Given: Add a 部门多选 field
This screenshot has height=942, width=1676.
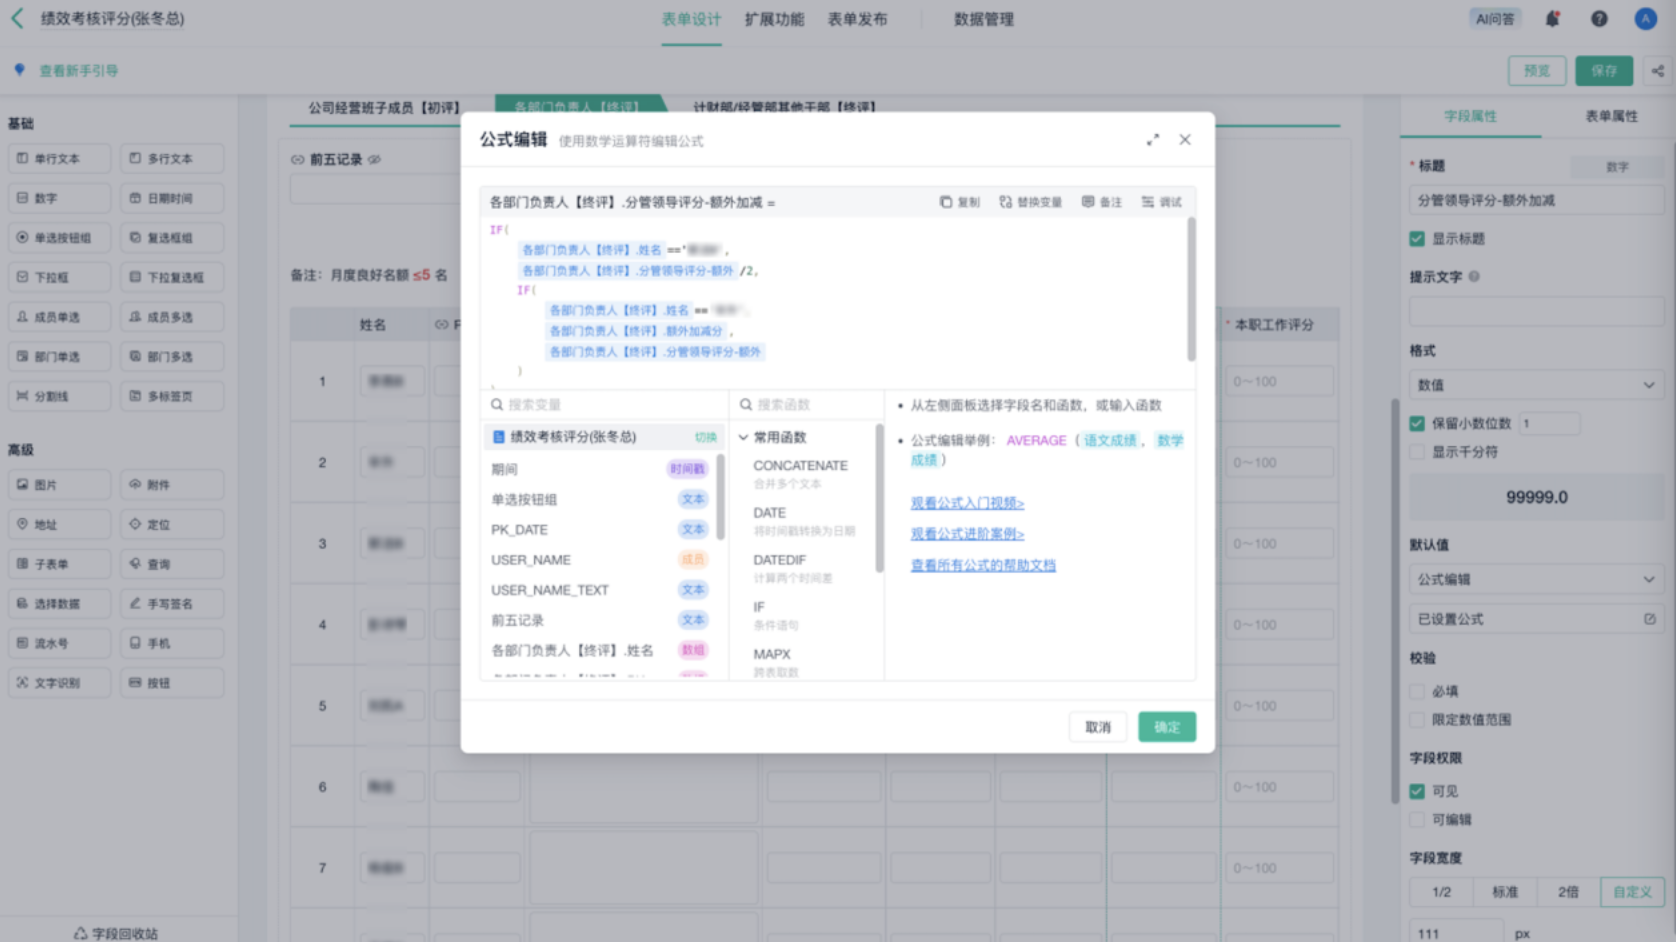Looking at the screenshot, I should (x=172, y=356).
